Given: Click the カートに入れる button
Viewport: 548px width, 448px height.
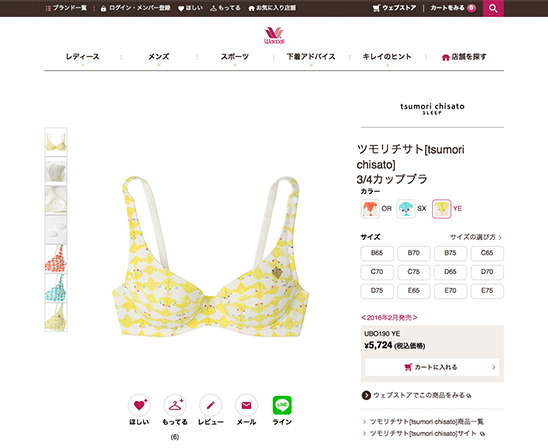Looking at the screenshot, I should point(432,367).
